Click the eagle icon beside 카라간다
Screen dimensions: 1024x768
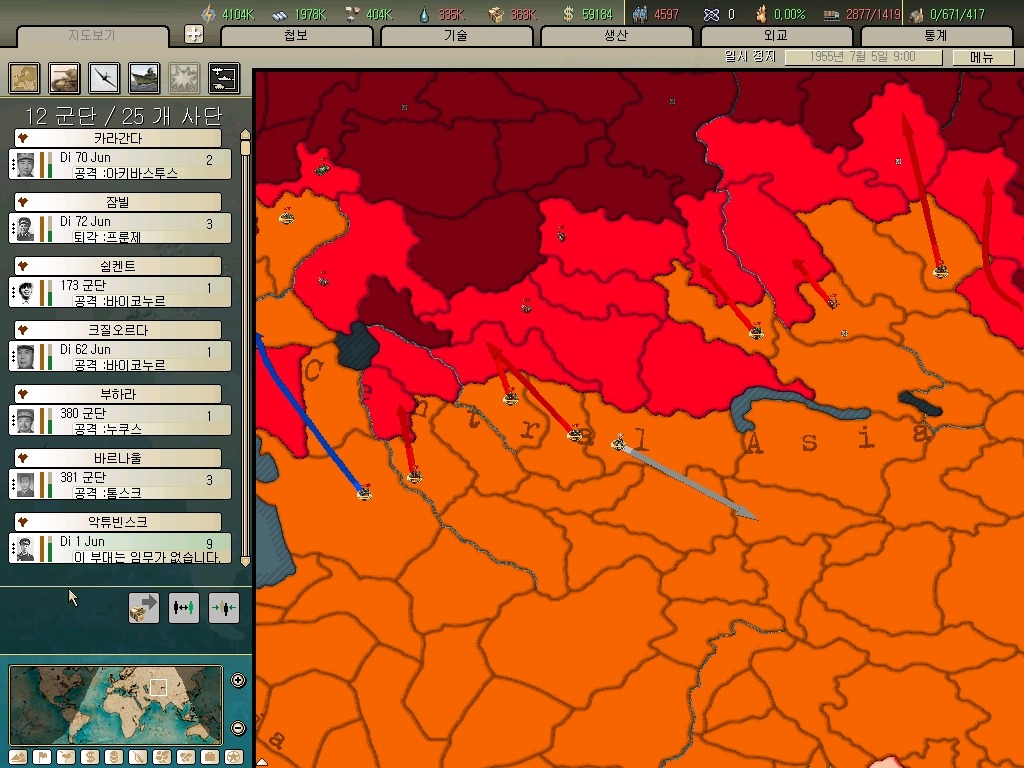click(23, 138)
